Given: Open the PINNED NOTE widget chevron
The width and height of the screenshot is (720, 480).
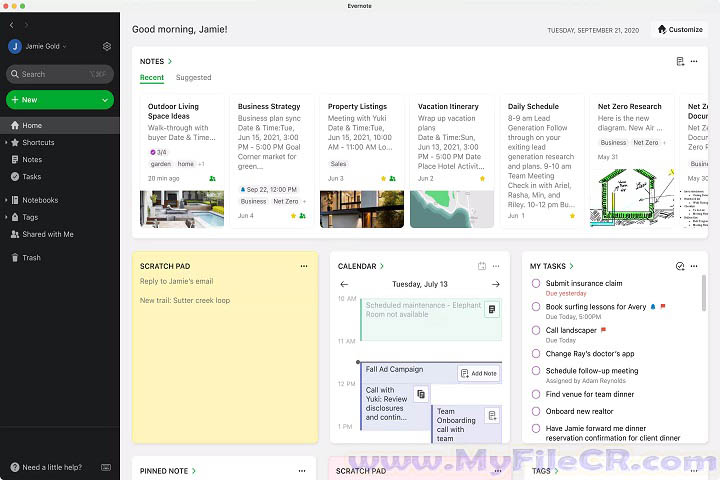Looking at the screenshot, I should coord(193,471).
